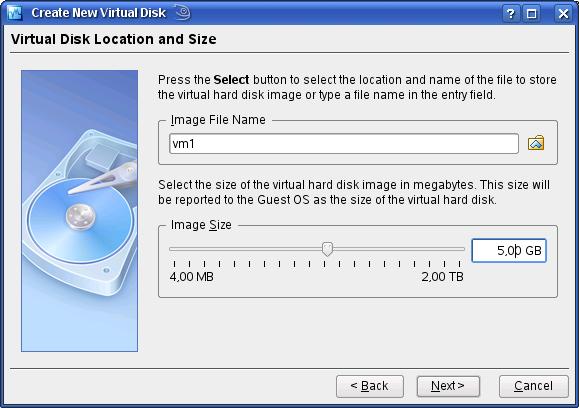Close the Create New Virtual Disk dialog
579x408 pixels.
[x=563, y=14]
